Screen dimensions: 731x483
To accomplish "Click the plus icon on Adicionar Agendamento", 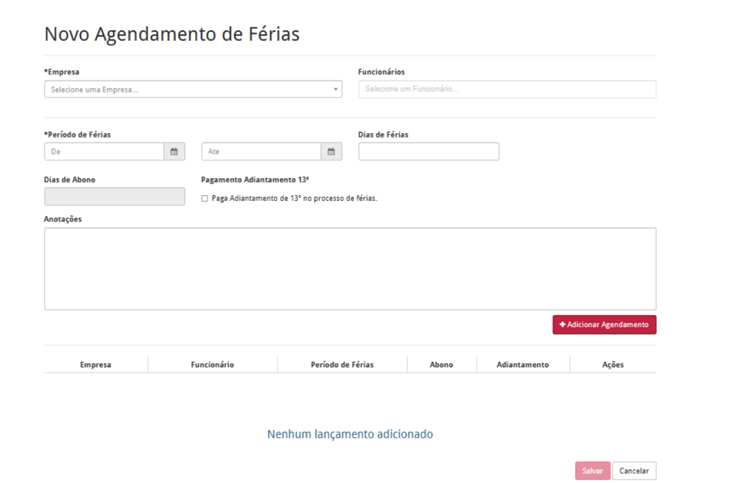I will [563, 325].
